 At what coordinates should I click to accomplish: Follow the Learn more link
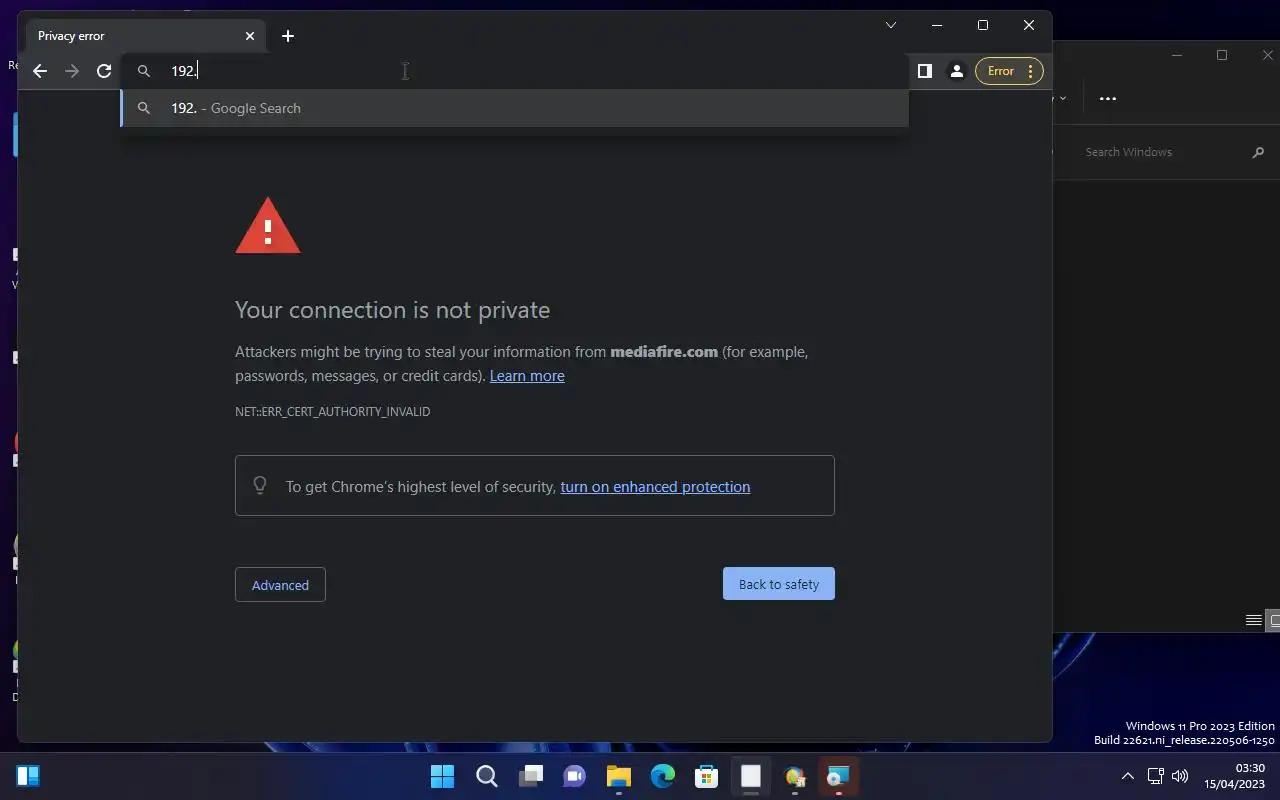tap(527, 376)
